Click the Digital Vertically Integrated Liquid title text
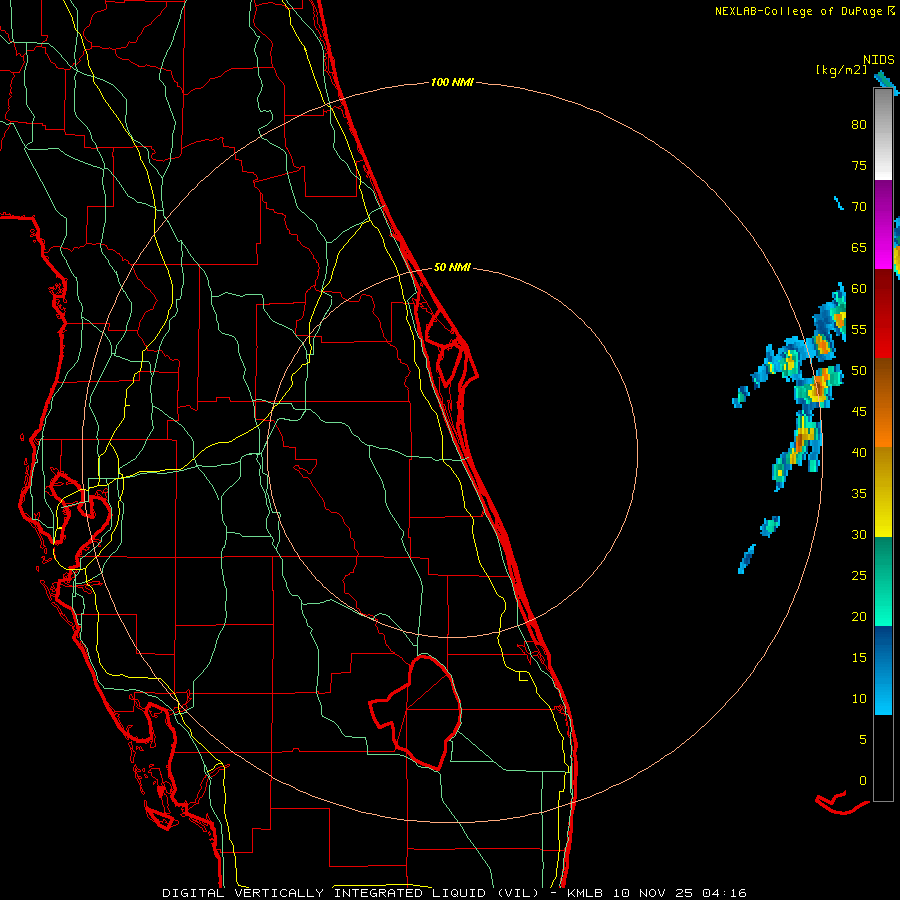Image resolution: width=900 pixels, height=900 pixels. pos(351,893)
